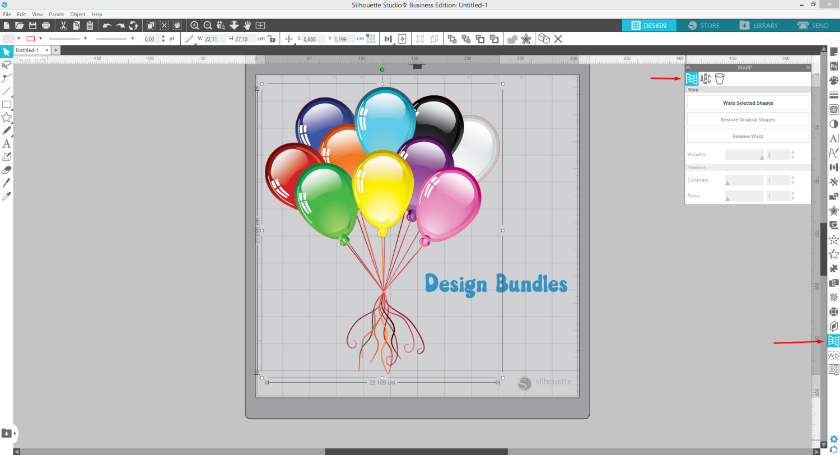Image resolution: width=840 pixels, height=455 pixels.
Task: Select the arrow Select tool
Action: tap(6, 51)
